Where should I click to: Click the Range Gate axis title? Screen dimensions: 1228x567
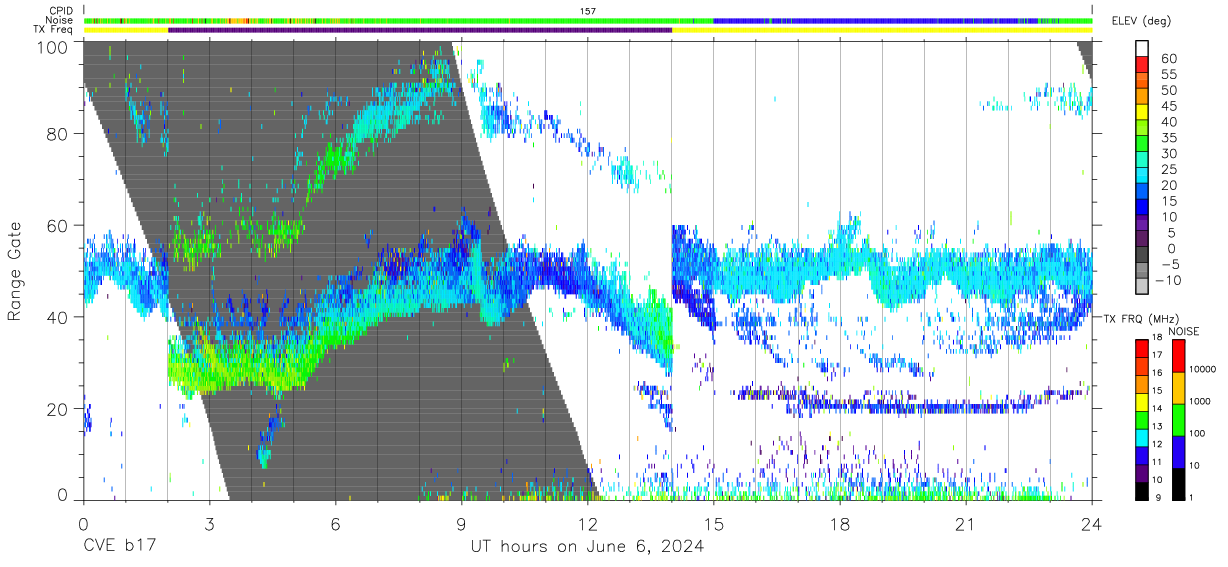tap(15, 271)
